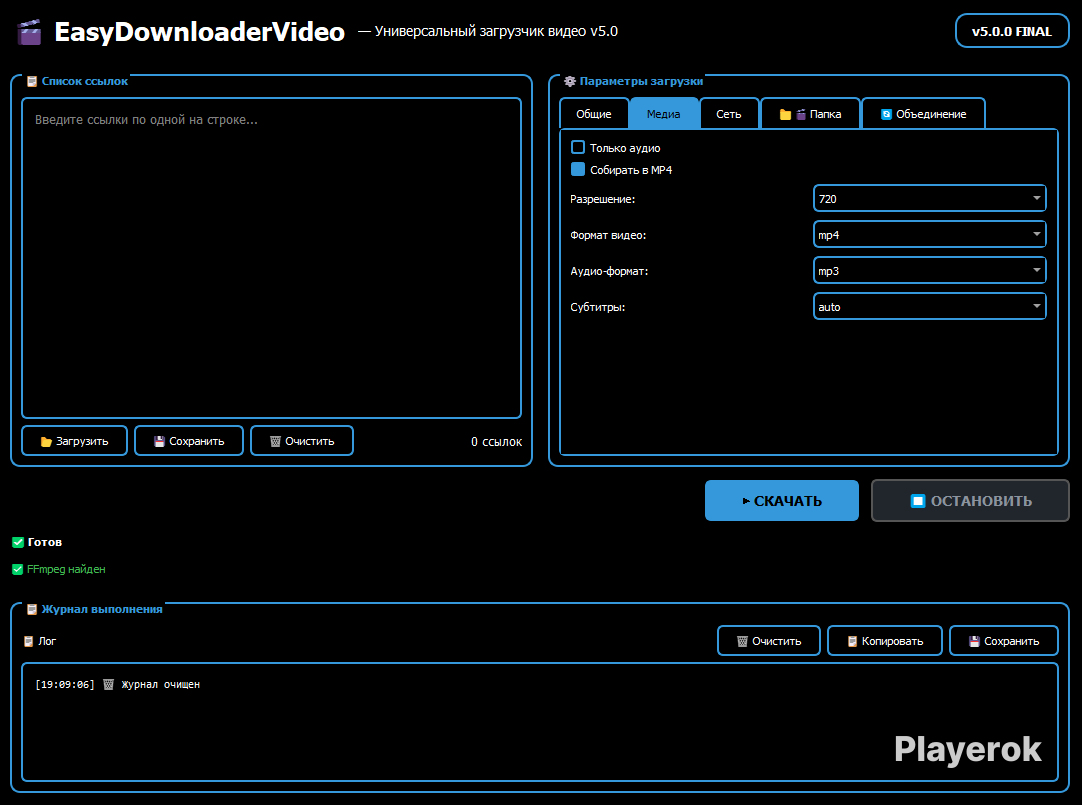
Task: Click the ОСТАНОВИТЬ button
Action: click(970, 500)
